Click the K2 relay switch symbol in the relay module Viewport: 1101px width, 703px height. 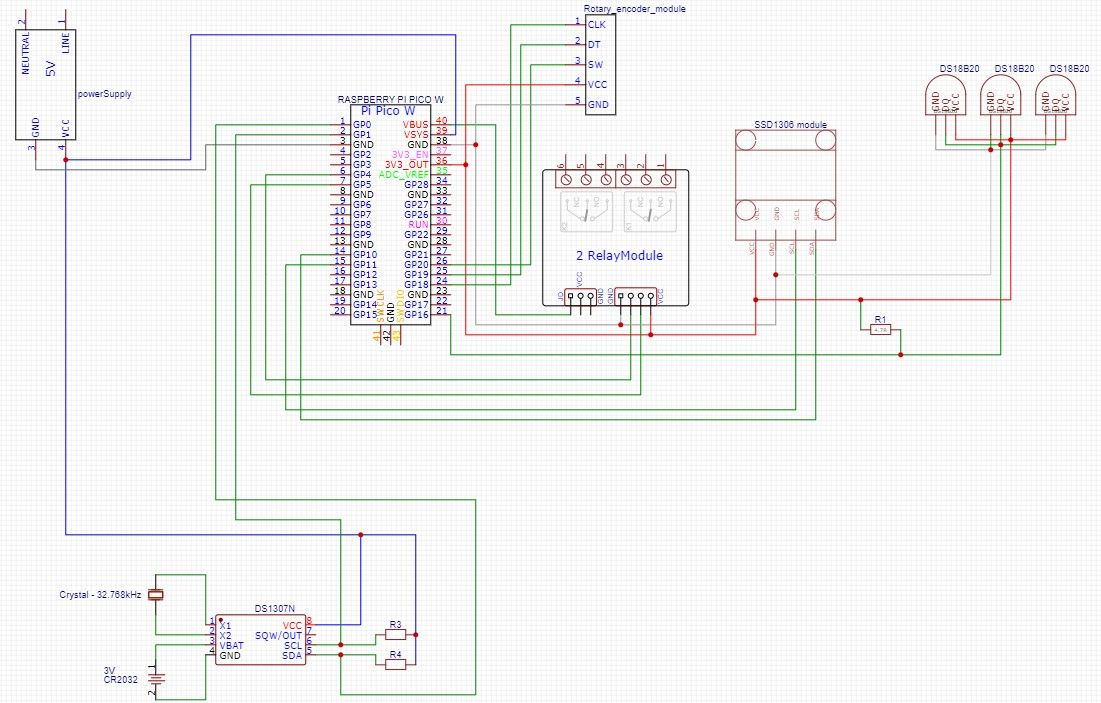586,212
